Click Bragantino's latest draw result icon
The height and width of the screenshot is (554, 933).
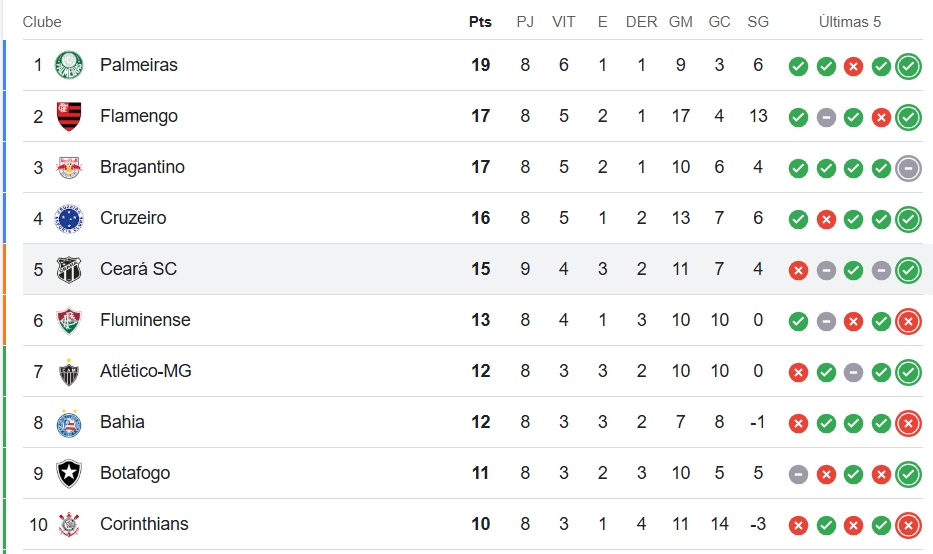tap(909, 168)
